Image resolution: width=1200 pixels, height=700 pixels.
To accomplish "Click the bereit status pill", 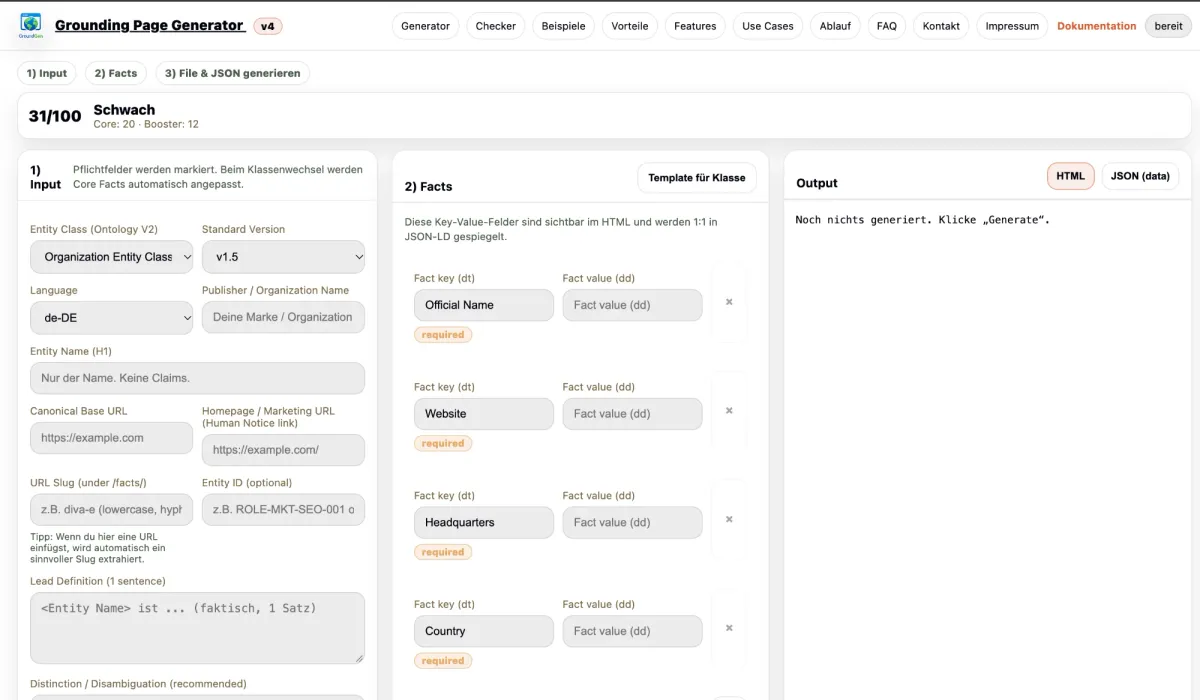I will tap(1168, 26).
